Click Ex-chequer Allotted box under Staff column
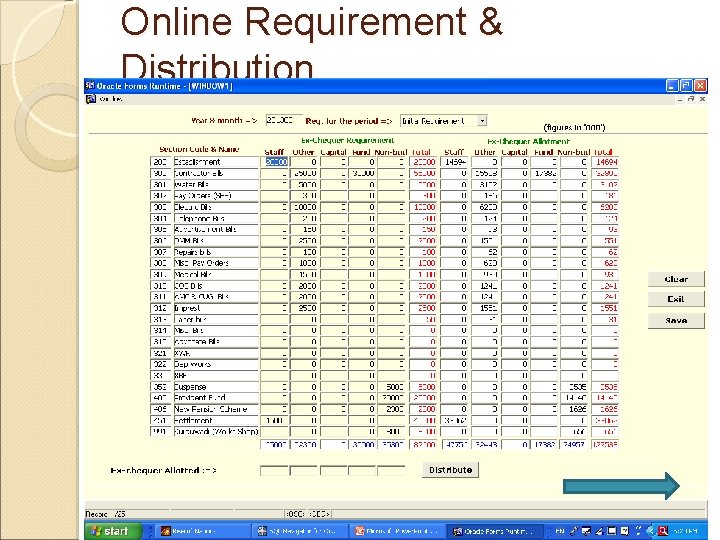Screen dimensions: 720x540 tap(274, 470)
